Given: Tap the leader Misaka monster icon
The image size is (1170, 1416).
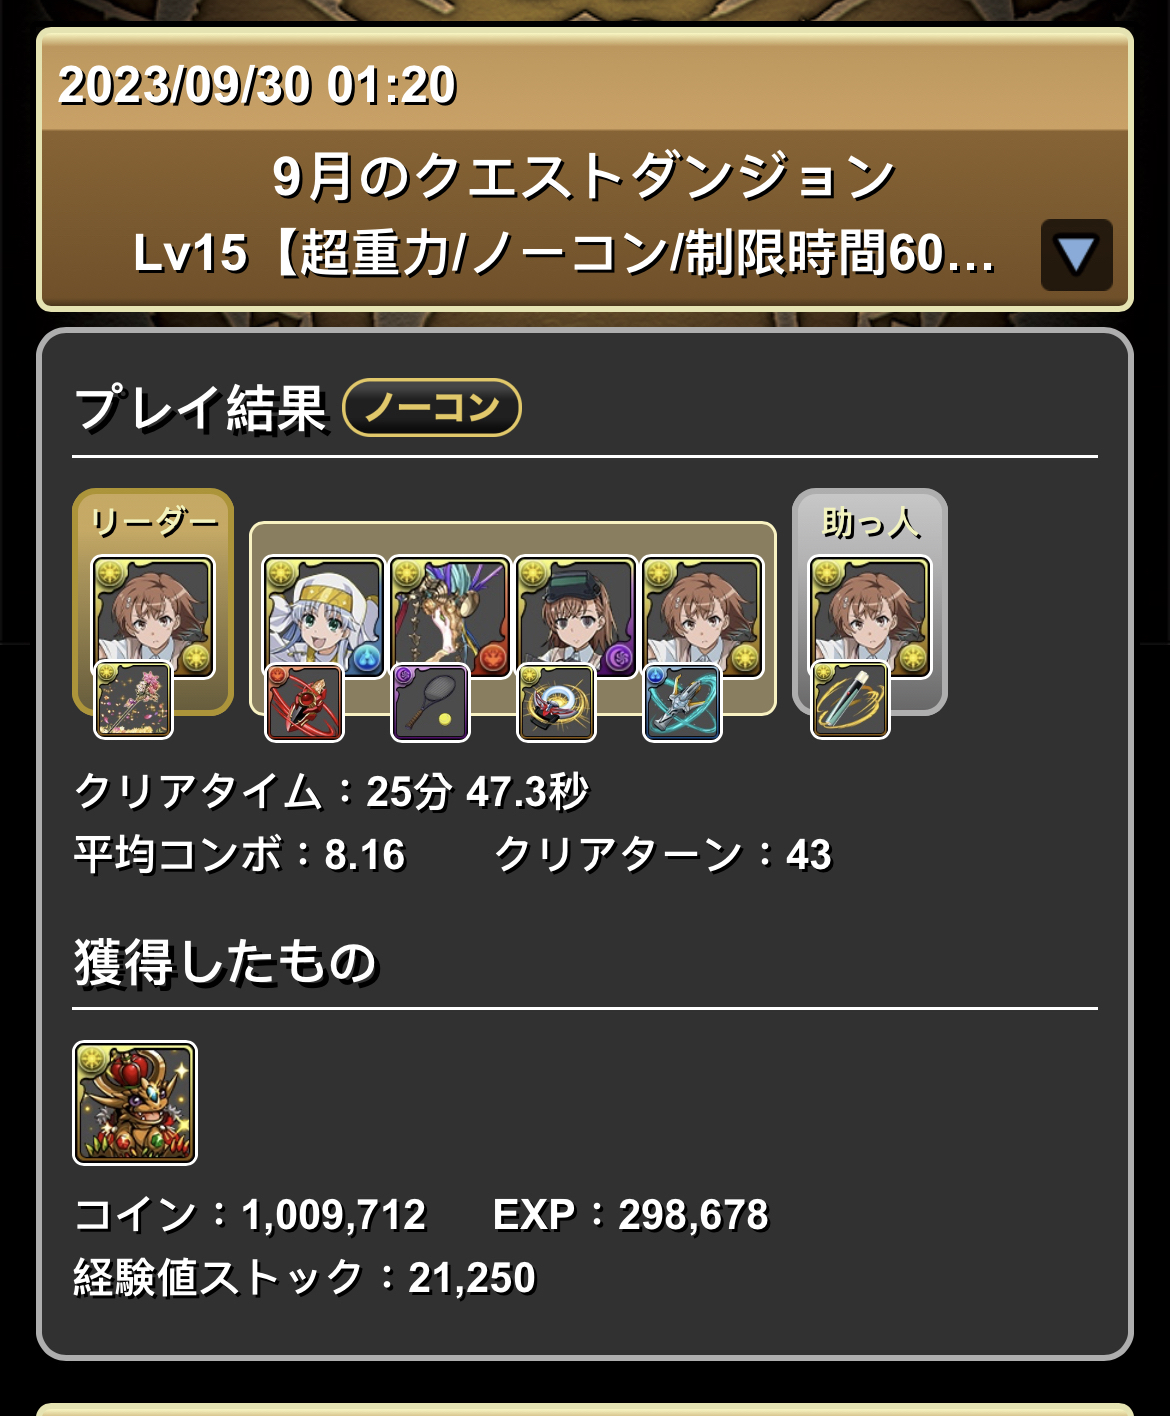Looking at the screenshot, I should click(x=153, y=616).
